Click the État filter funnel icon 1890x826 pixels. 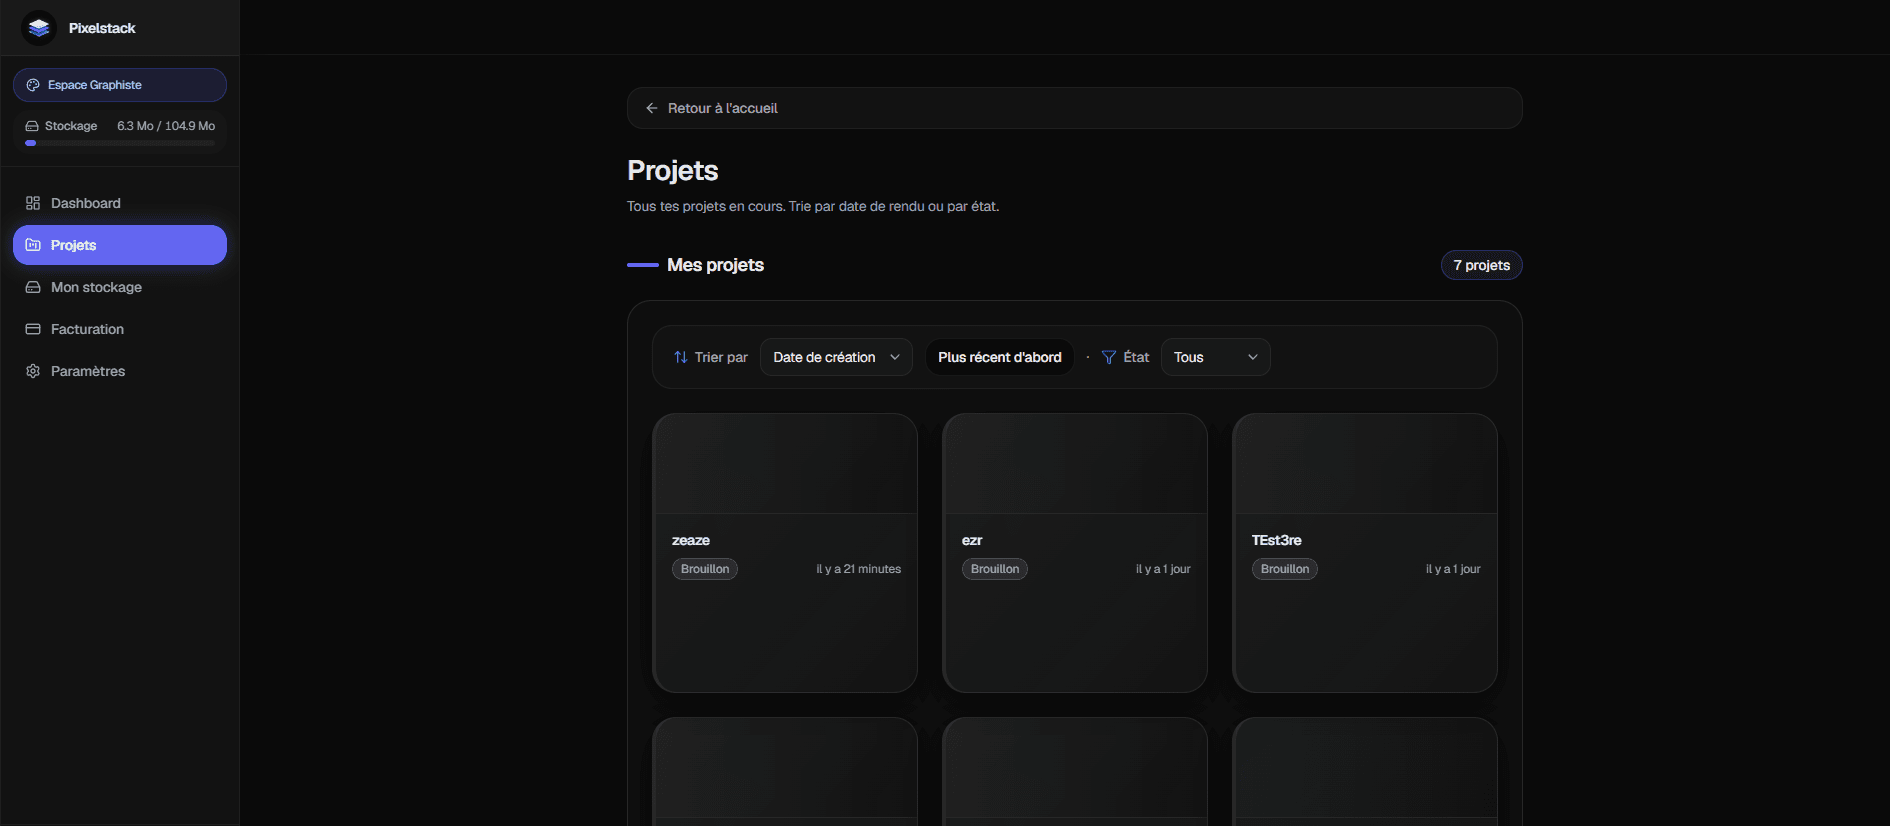click(x=1108, y=357)
